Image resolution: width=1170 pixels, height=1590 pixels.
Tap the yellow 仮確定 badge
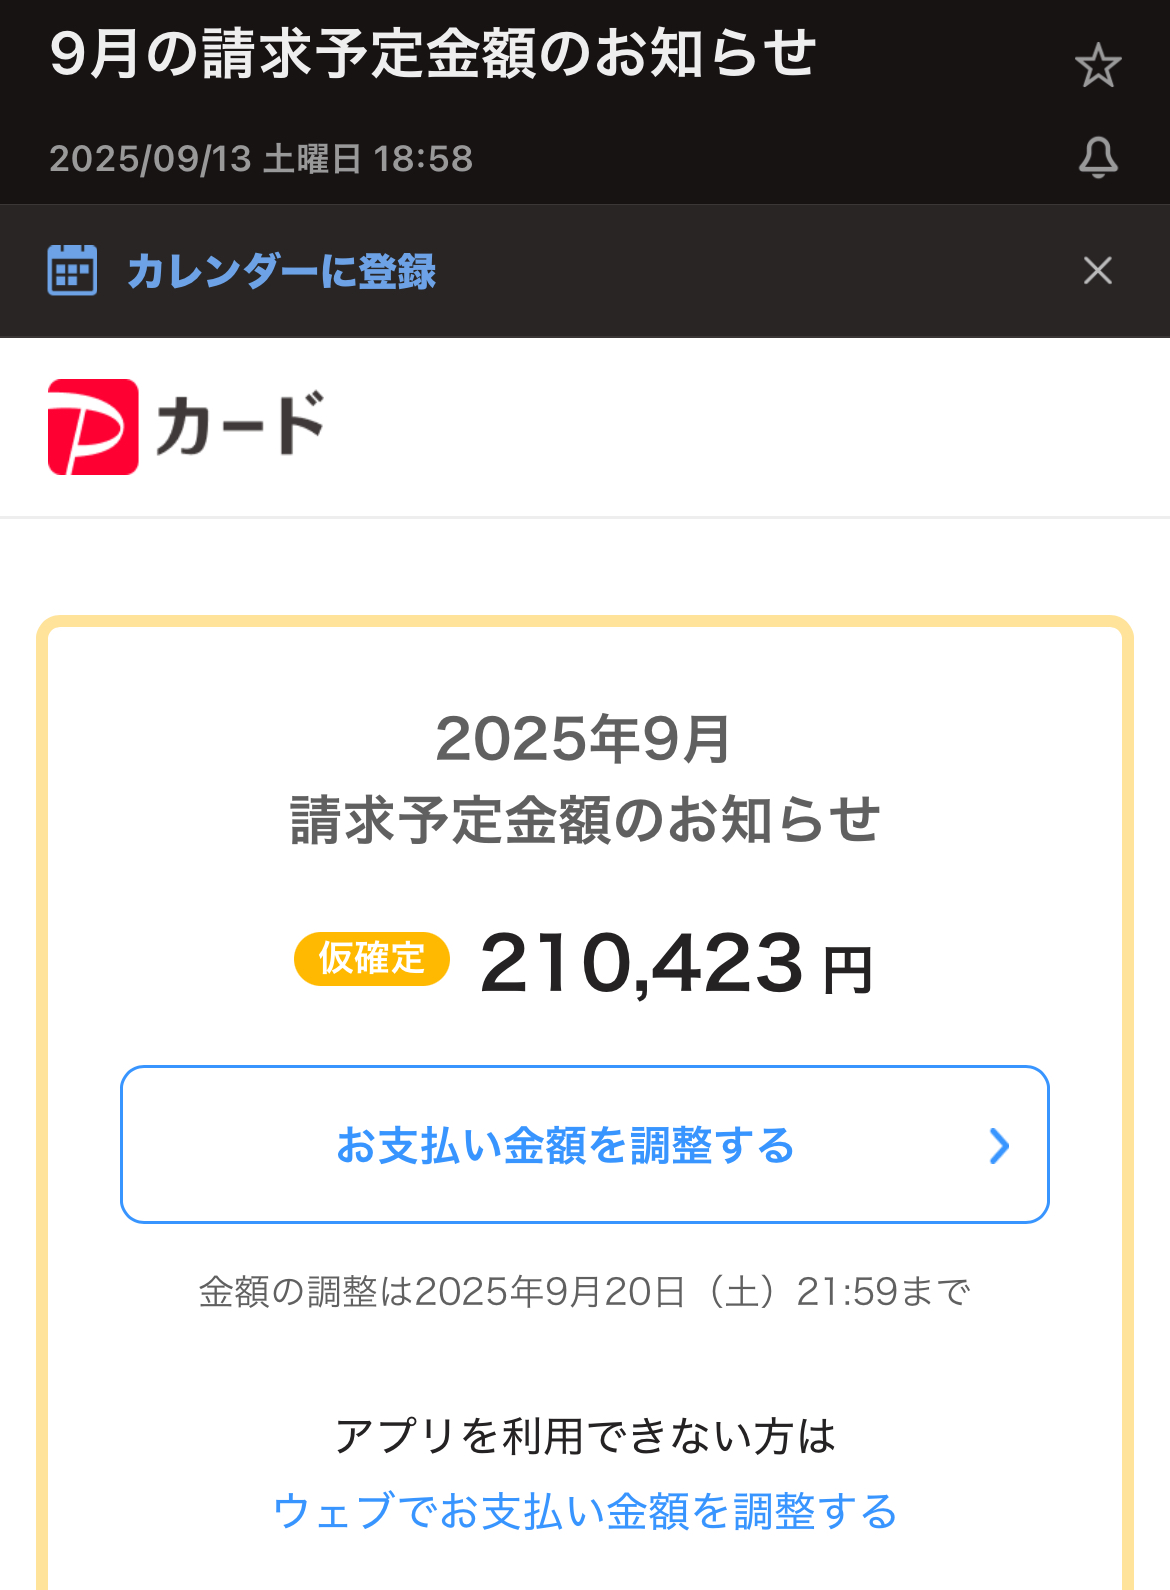pos(372,958)
